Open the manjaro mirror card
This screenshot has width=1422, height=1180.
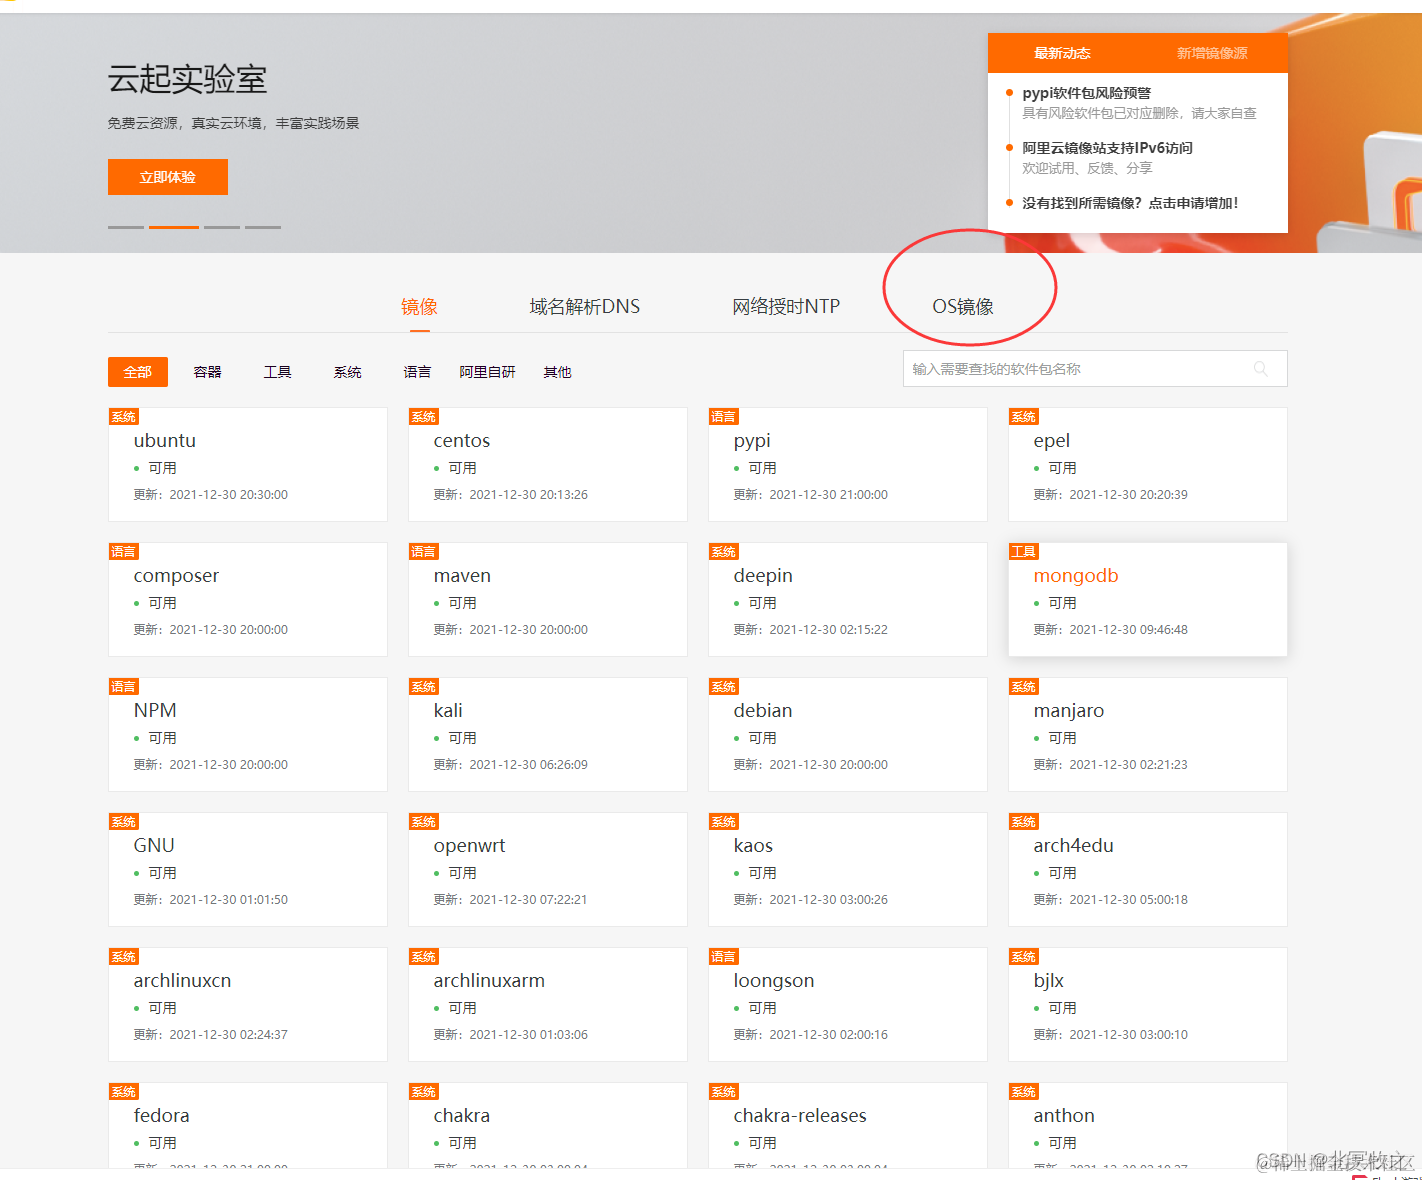(x=1148, y=734)
